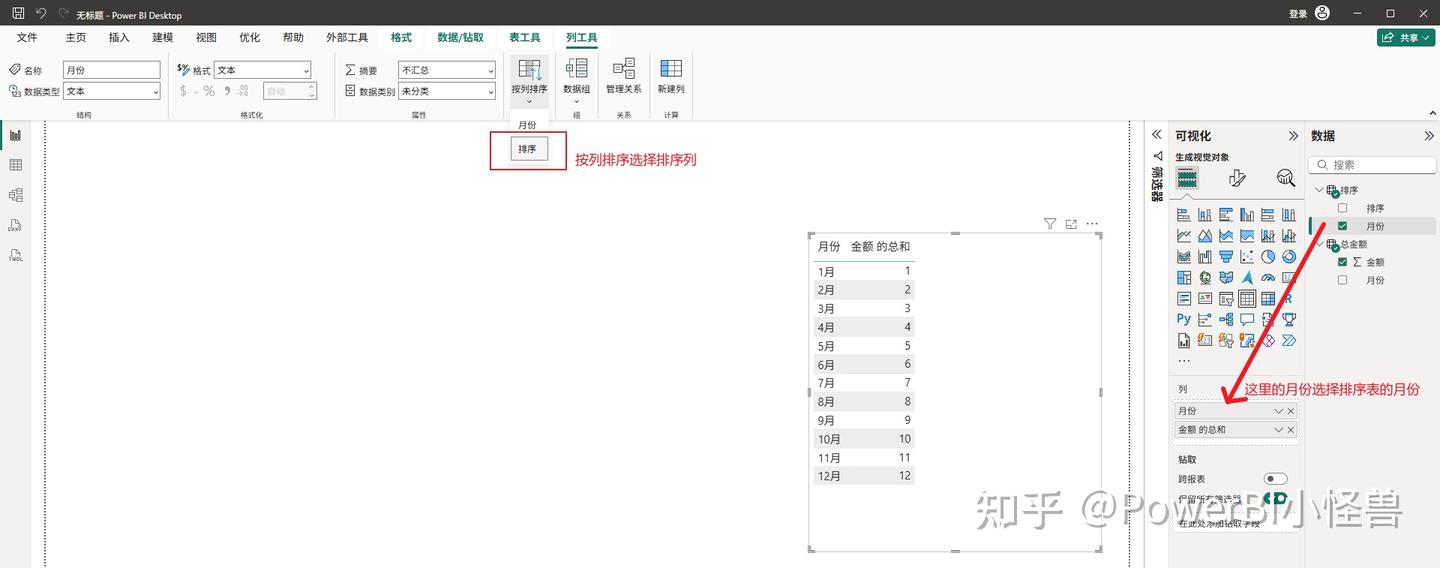Click the 管理关系 button
This screenshot has height=568, width=1440.
tap(624, 76)
